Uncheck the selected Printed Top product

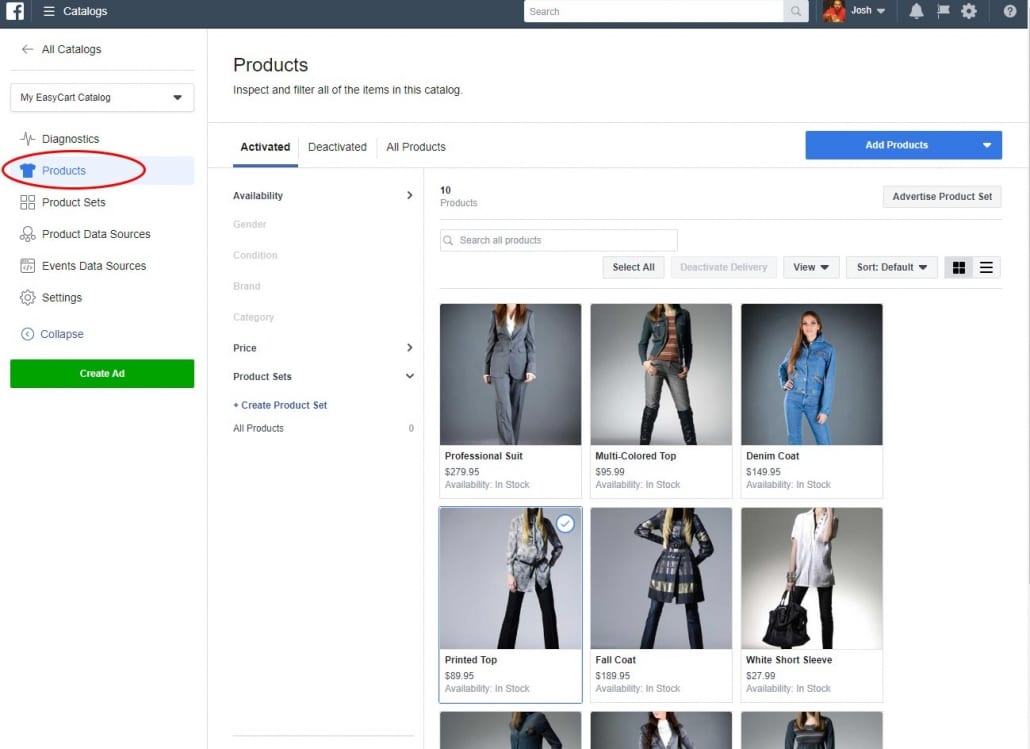click(565, 523)
